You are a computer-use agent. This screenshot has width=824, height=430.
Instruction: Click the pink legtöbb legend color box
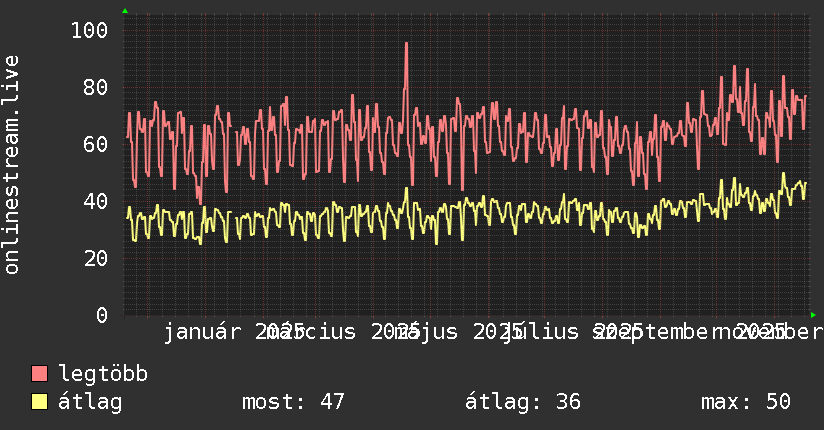[x=39, y=373]
